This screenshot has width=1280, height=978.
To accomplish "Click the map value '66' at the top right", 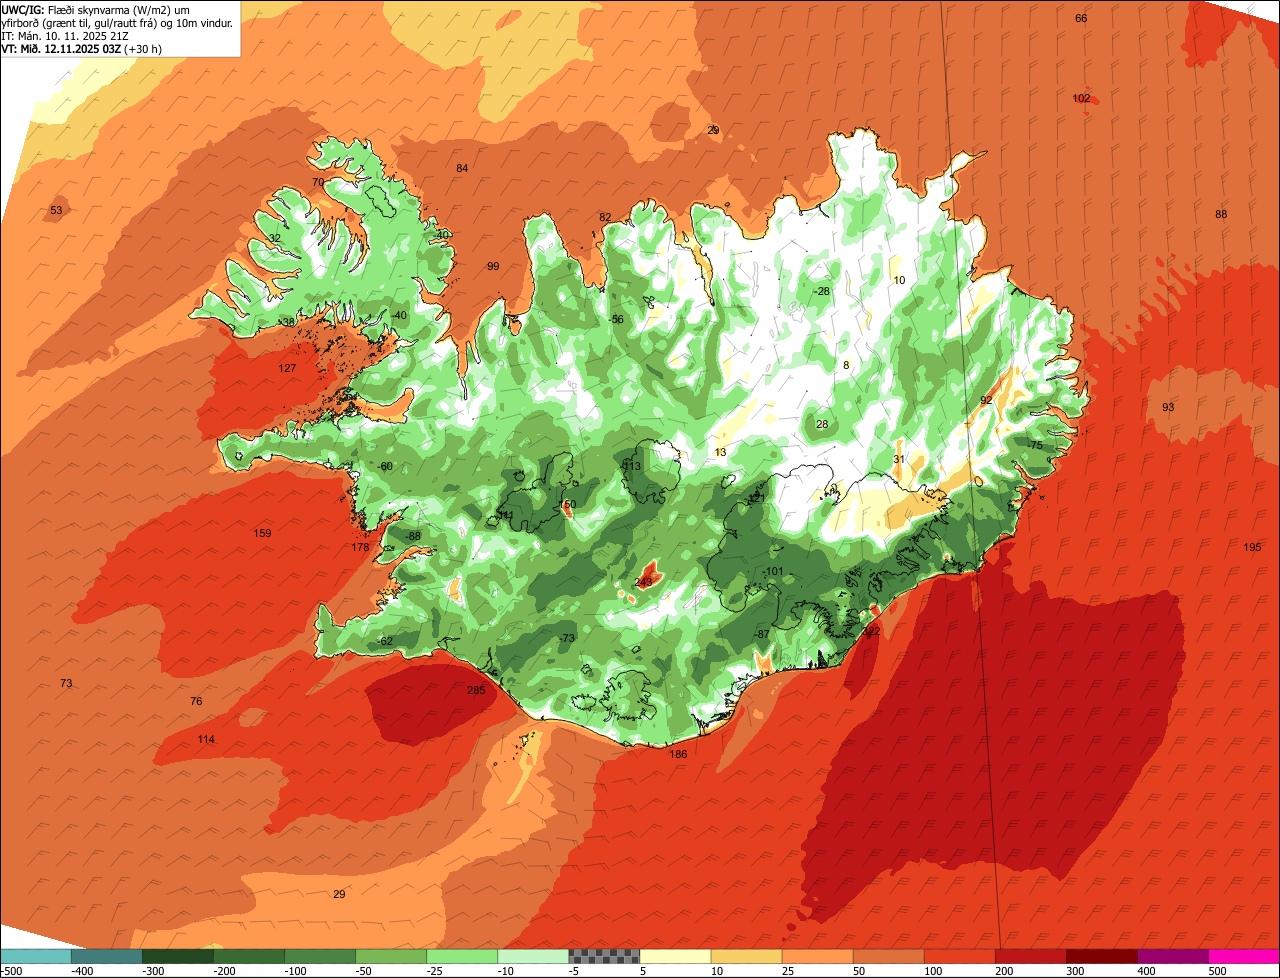I will click(x=1081, y=18).
